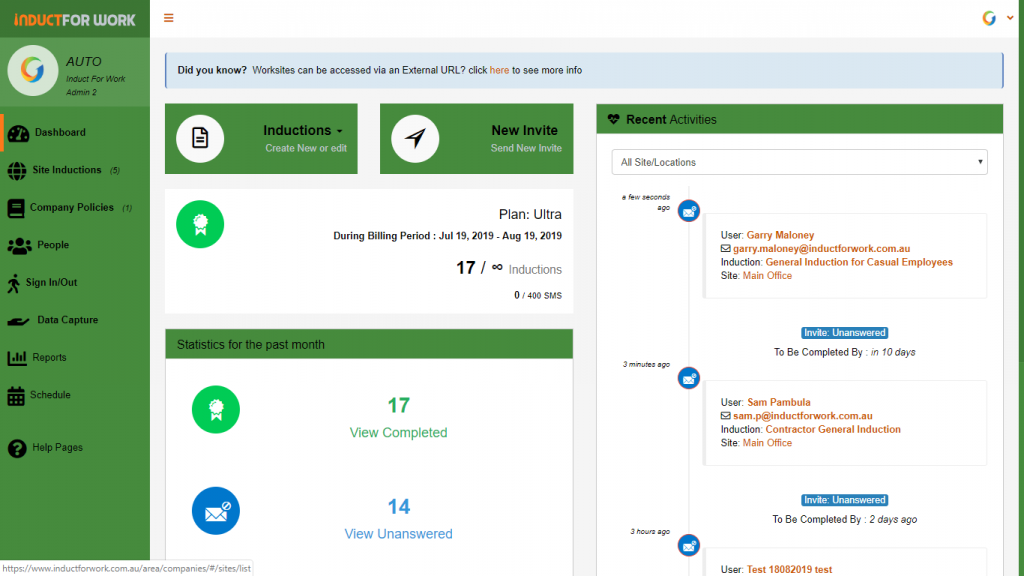Viewport: 1024px width, 576px height.
Task: Click the New Invite button
Action: tap(477, 138)
